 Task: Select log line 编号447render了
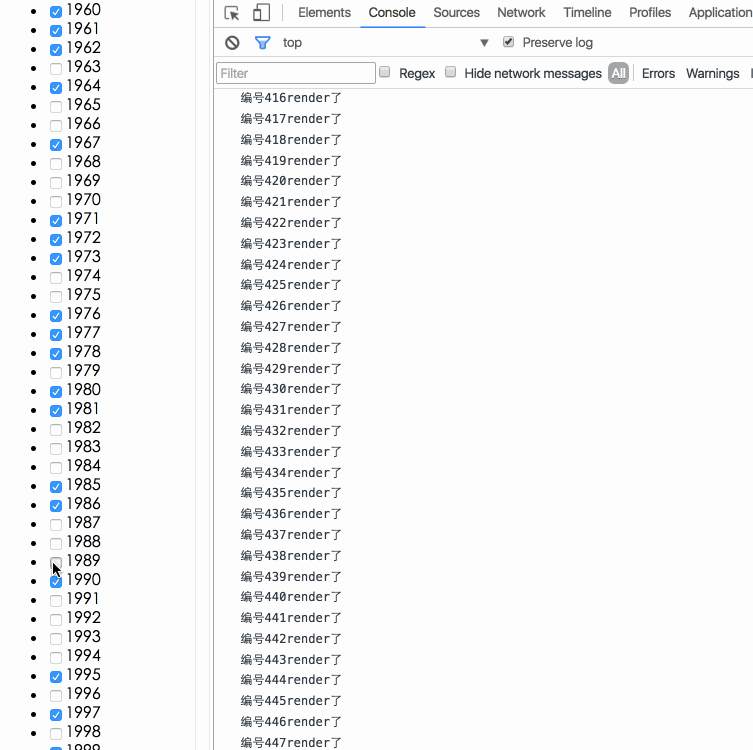tap(291, 743)
